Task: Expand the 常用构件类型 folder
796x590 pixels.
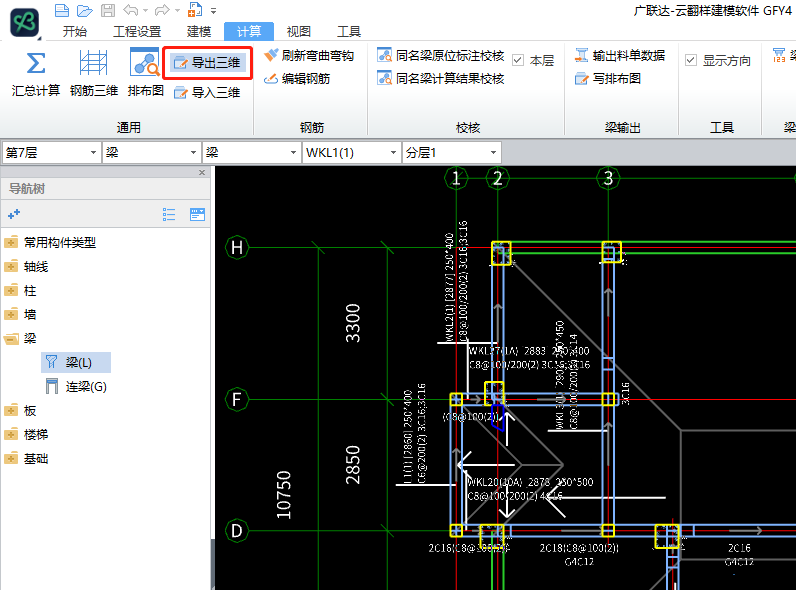Action: 11,243
